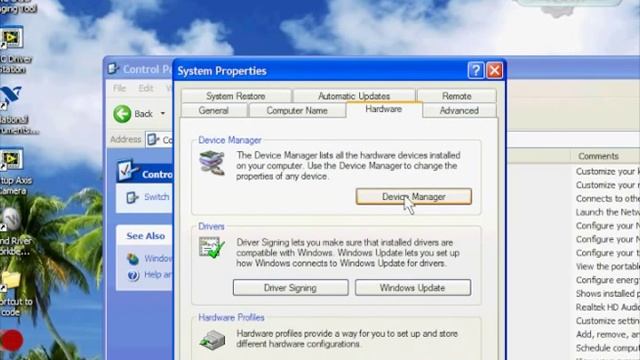Open the File menu in Control Panel
640x360 pixels.
[x=120, y=88]
